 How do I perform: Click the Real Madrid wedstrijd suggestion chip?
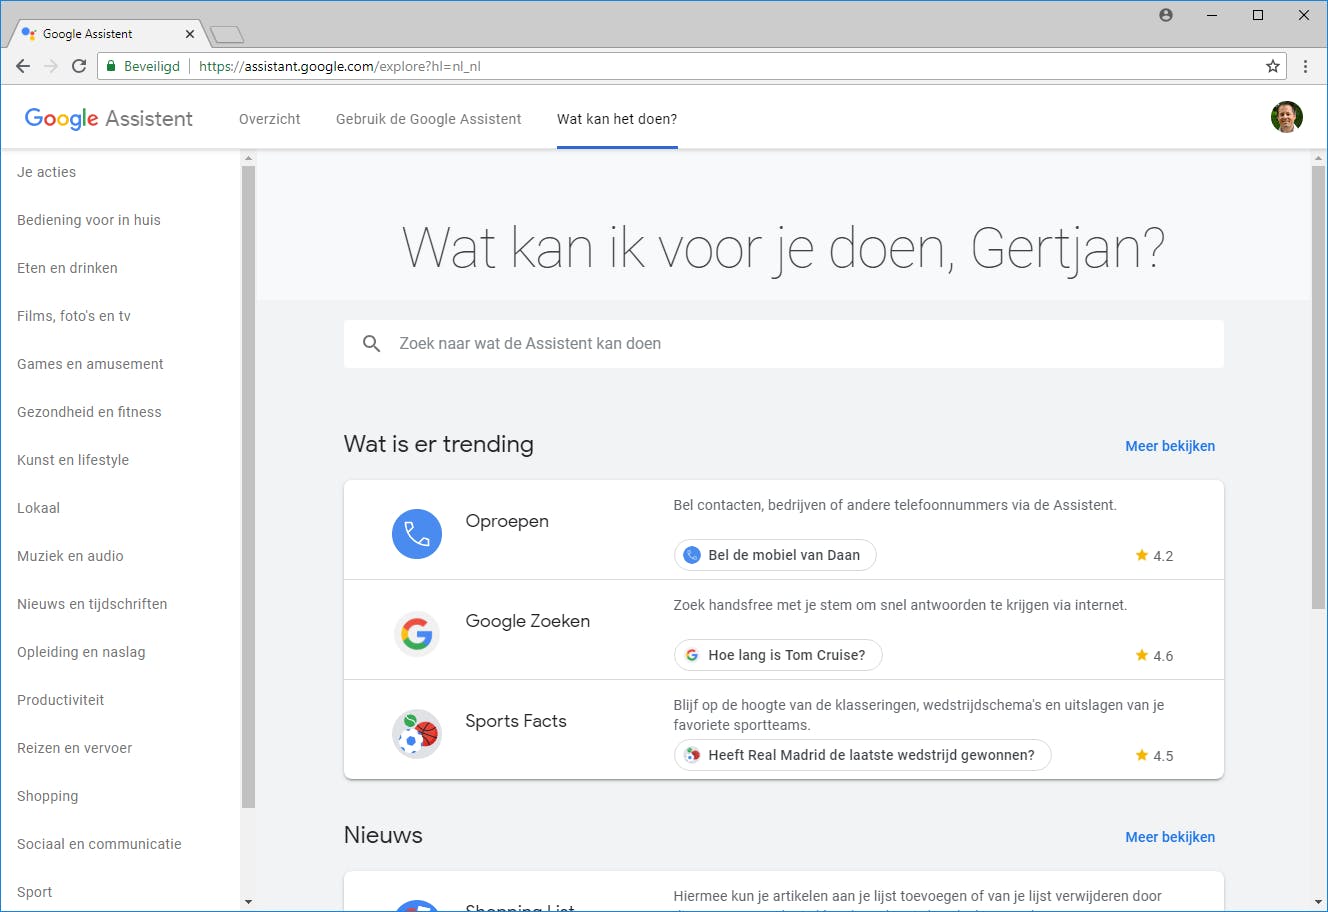coord(862,755)
